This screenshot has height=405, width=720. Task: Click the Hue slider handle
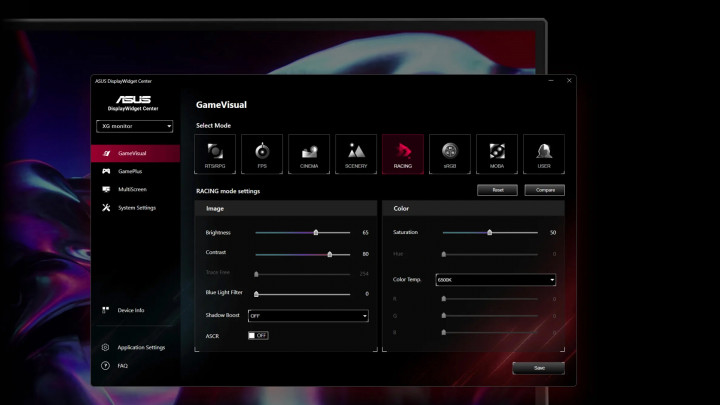coord(444,254)
